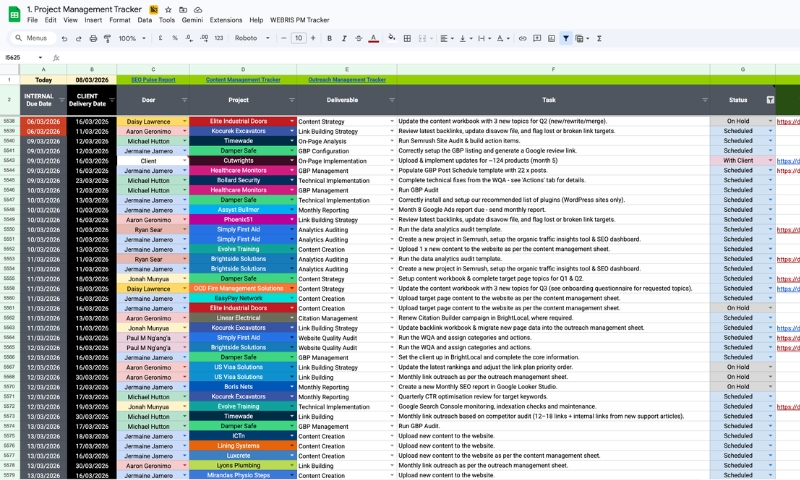Click the Undo arrow in the toolbar

pos(64,38)
